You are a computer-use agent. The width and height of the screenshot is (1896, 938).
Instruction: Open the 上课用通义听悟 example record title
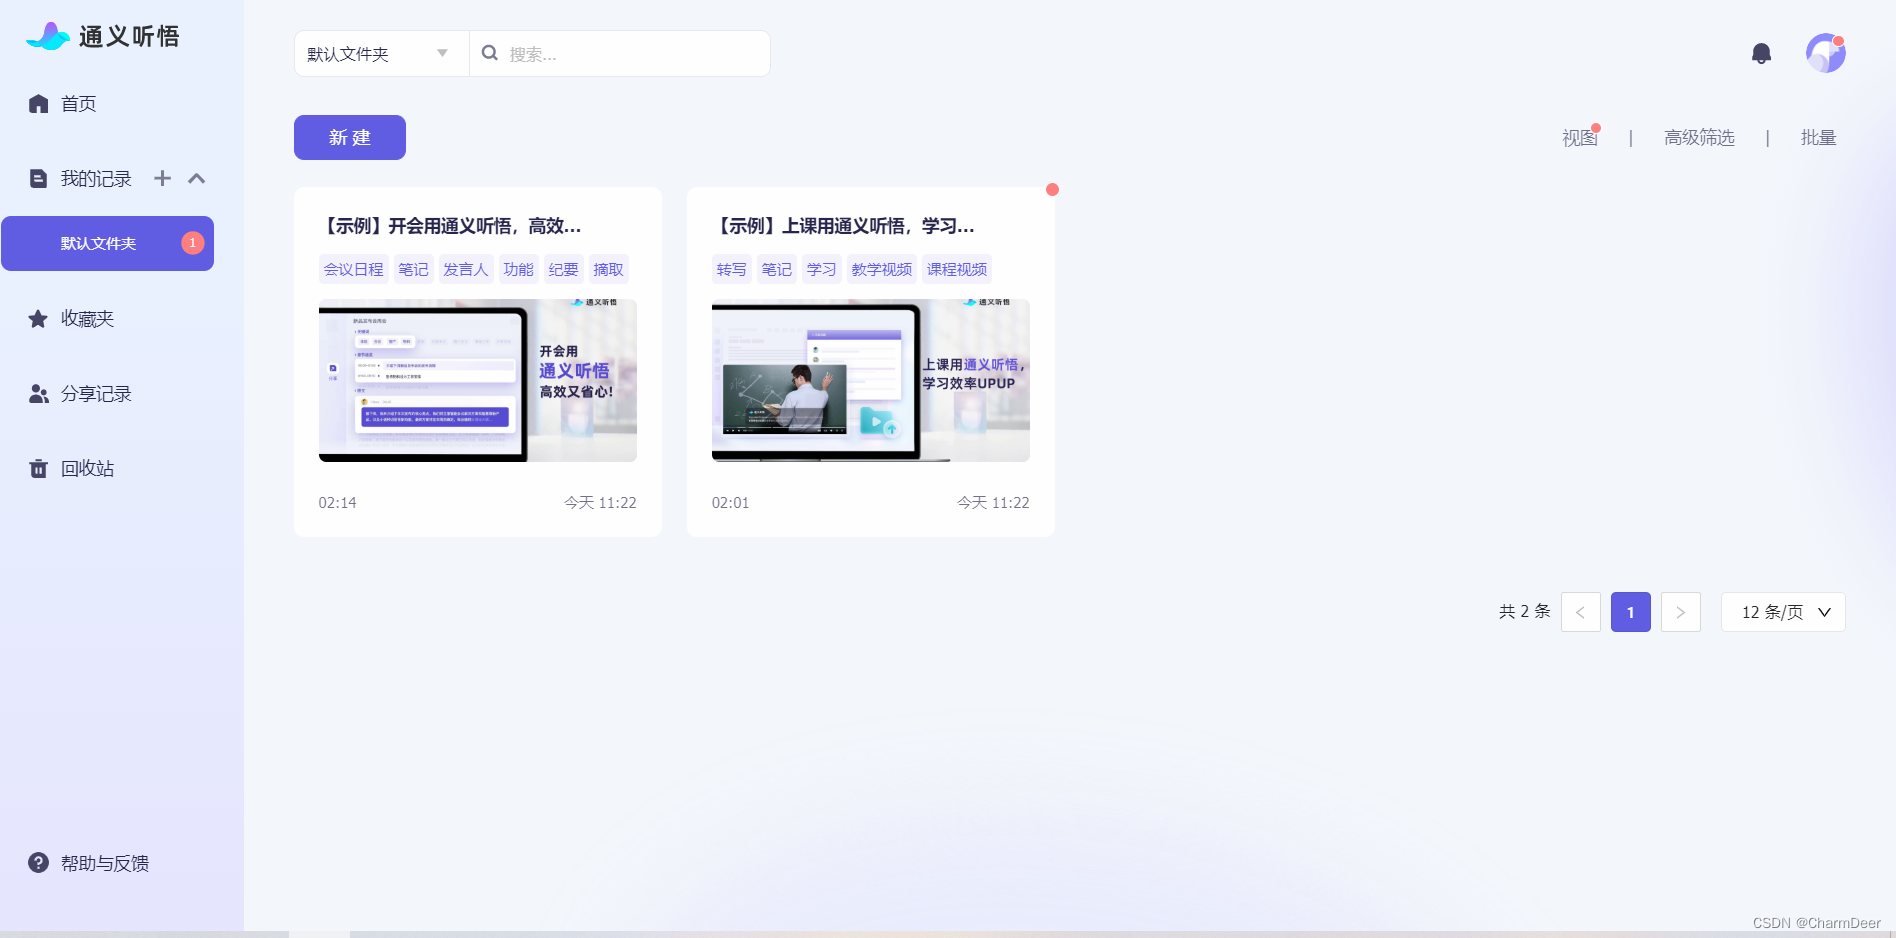click(x=842, y=226)
